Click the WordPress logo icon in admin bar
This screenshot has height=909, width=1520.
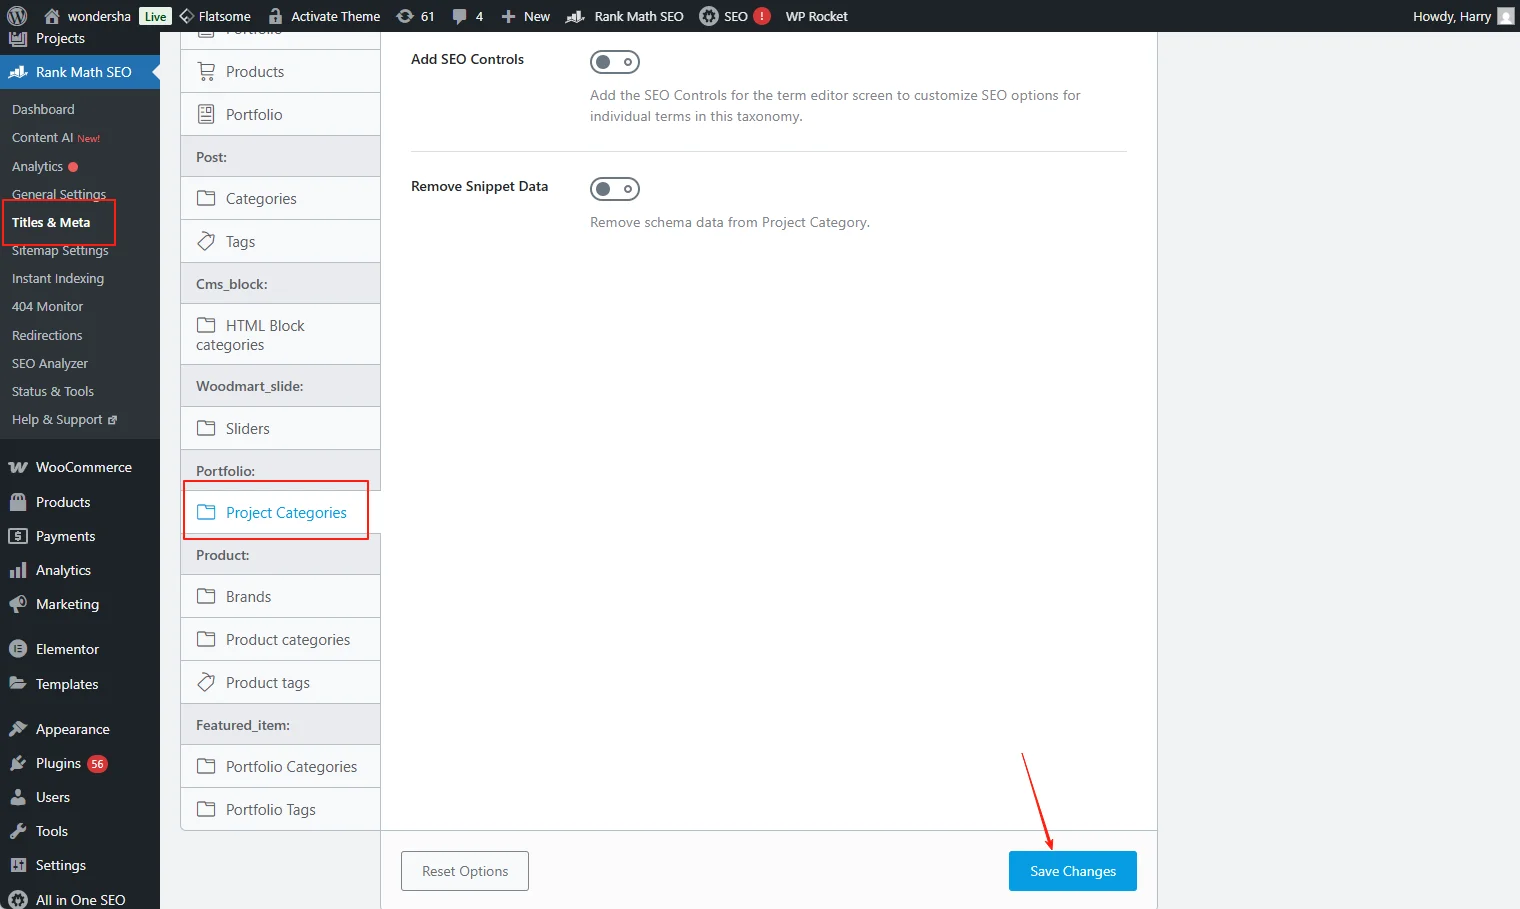click(17, 16)
